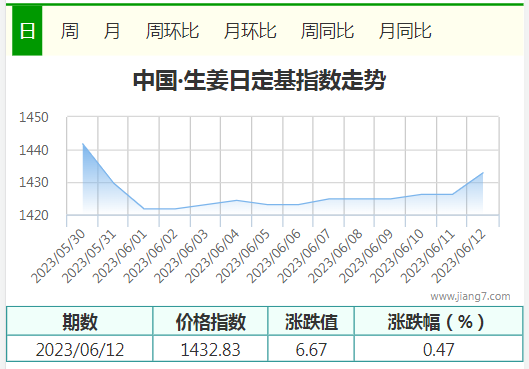This screenshot has width=529, height=369.
Task: Click the 2023/06/08 x-axis date label
Action: tap(335, 256)
